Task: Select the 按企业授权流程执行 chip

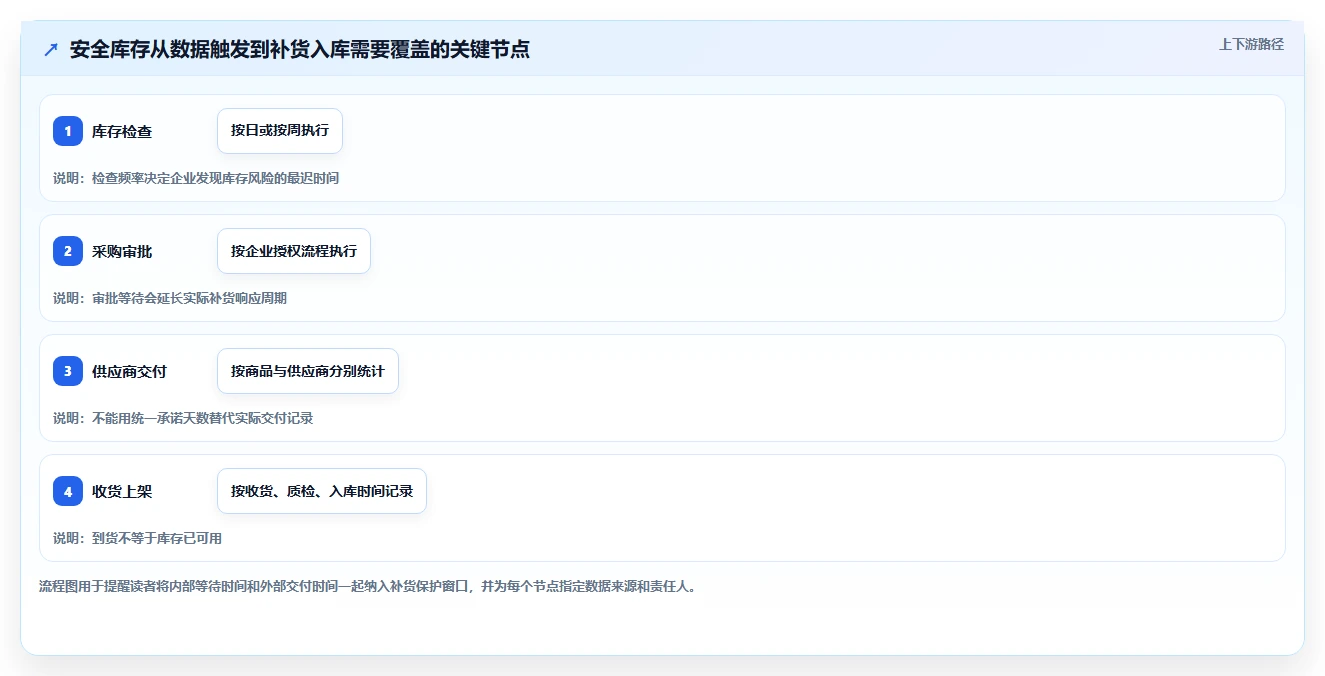Action: coord(294,251)
